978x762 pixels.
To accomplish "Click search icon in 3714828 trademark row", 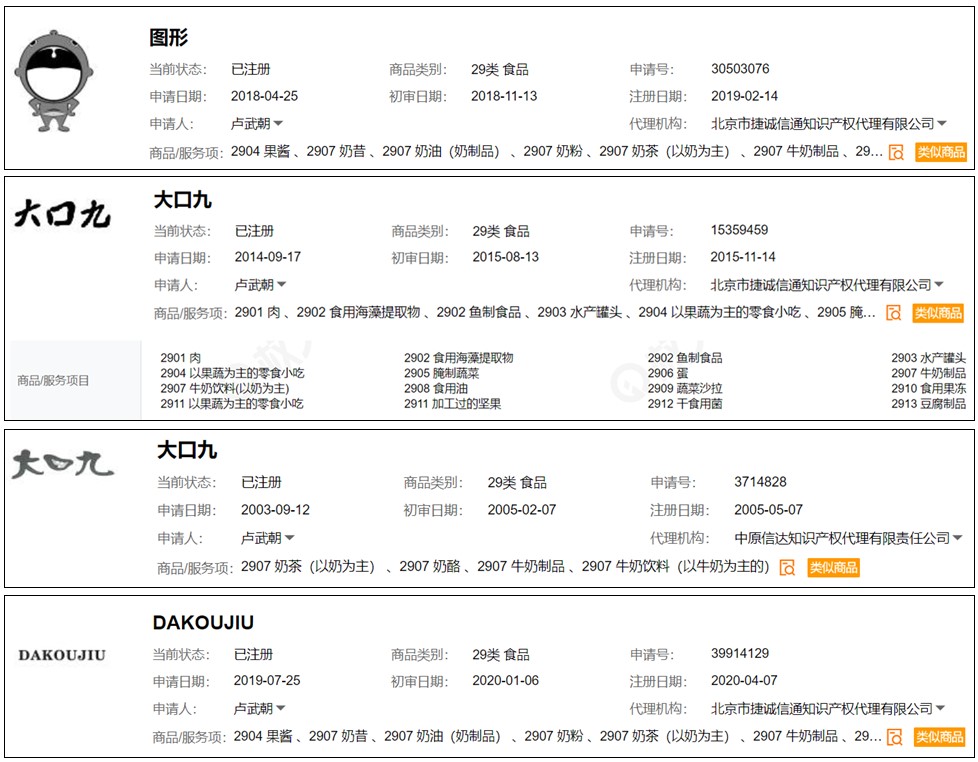I will pyautogui.click(x=788, y=567).
